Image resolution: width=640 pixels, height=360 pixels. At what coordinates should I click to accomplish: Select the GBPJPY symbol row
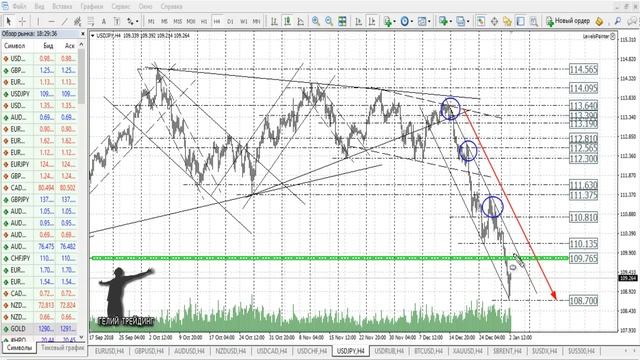tap(40, 200)
